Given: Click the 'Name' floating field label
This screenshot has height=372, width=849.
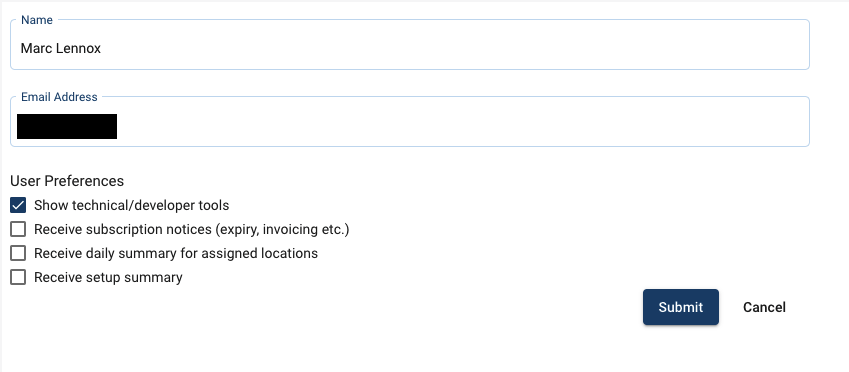Looking at the screenshot, I should point(37,20).
